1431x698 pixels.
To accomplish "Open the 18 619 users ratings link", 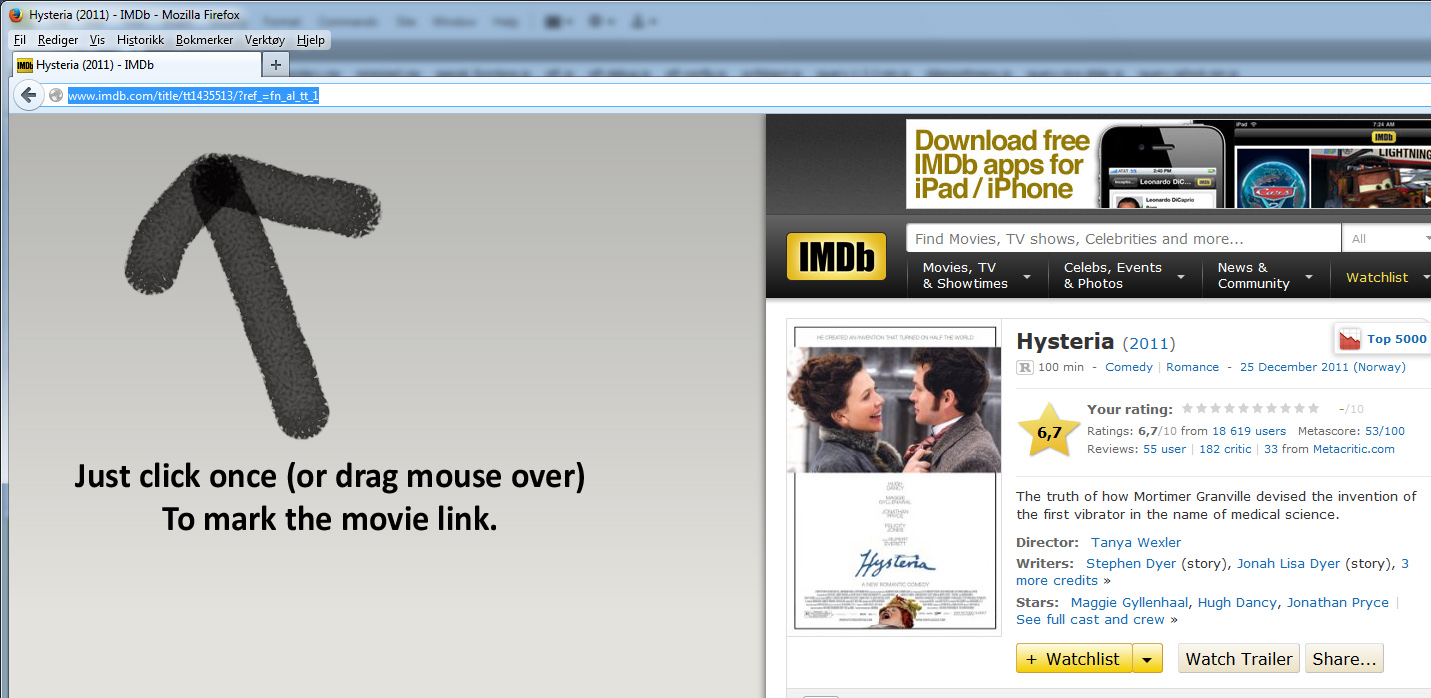I will point(1249,431).
